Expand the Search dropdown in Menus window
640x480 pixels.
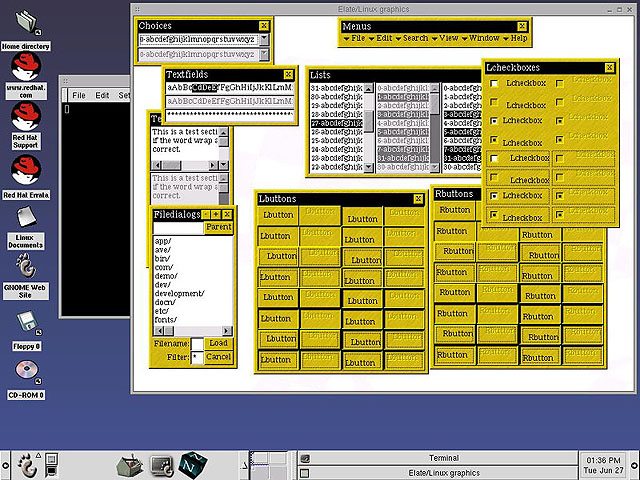[x=417, y=38]
